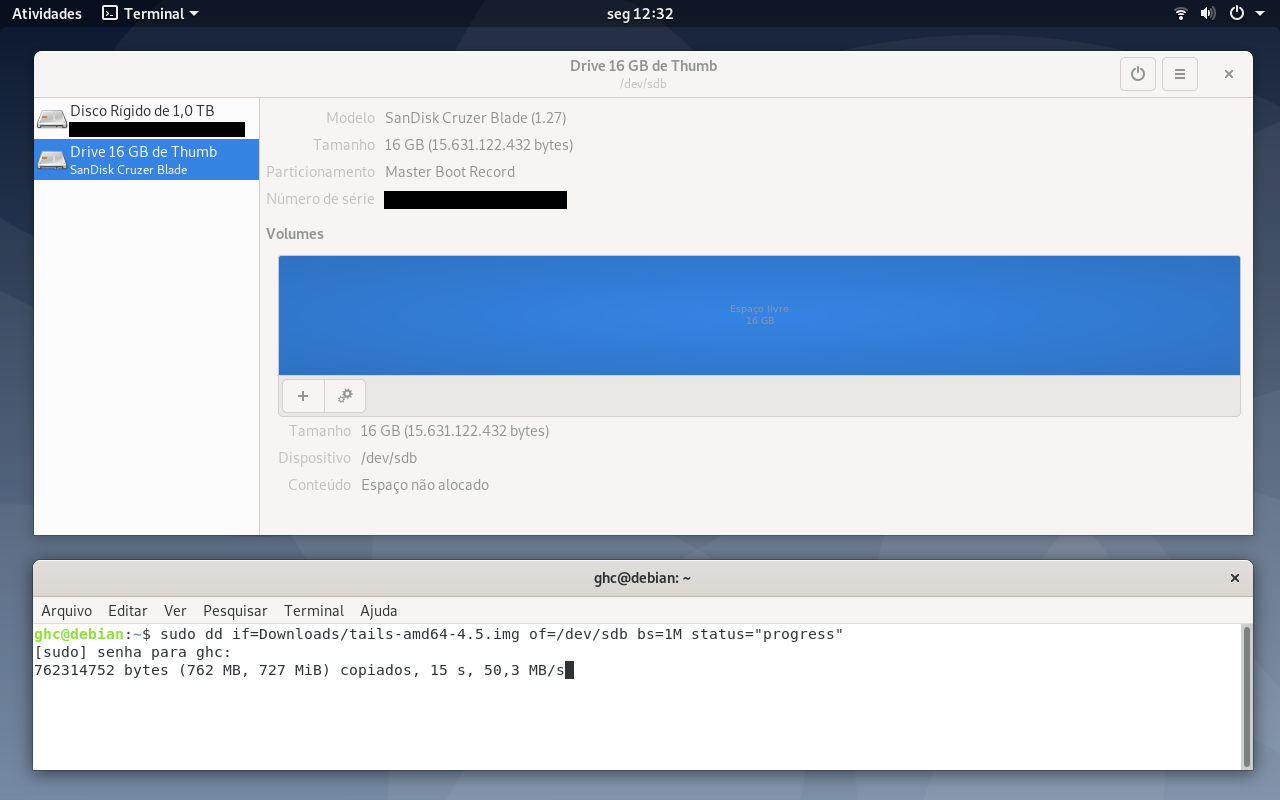Open the Ver menu in Terminal

[x=175, y=610]
